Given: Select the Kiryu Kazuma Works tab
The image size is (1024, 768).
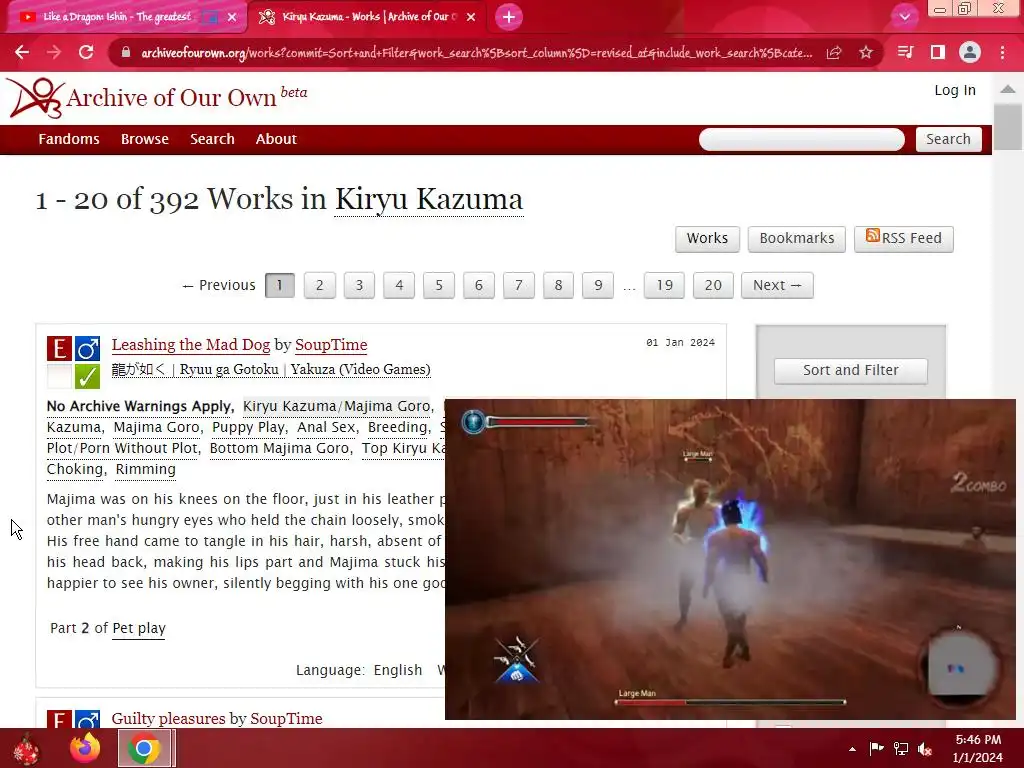Looking at the screenshot, I should [366, 17].
